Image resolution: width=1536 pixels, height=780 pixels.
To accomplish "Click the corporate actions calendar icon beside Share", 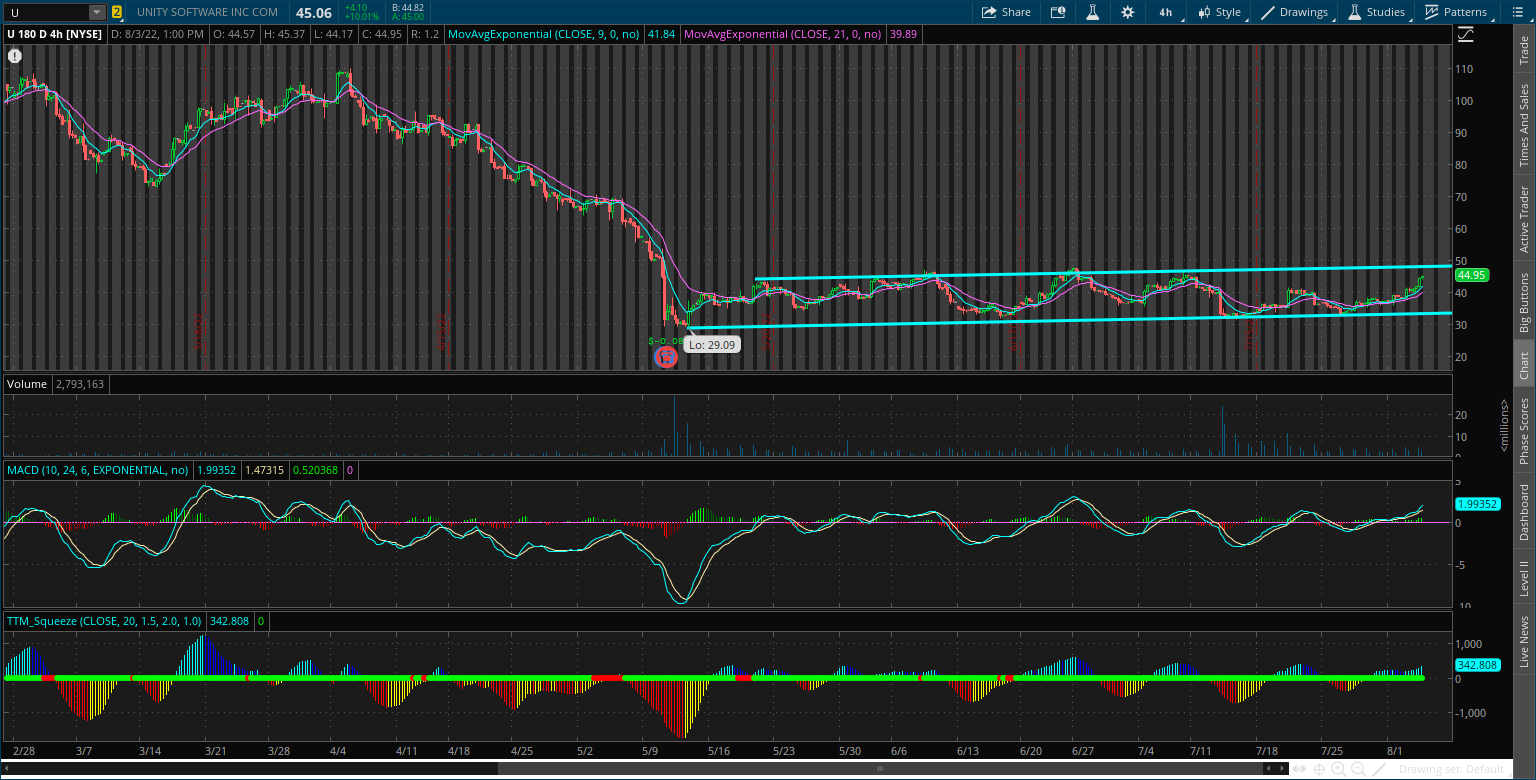I will (x=1057, y=12).
